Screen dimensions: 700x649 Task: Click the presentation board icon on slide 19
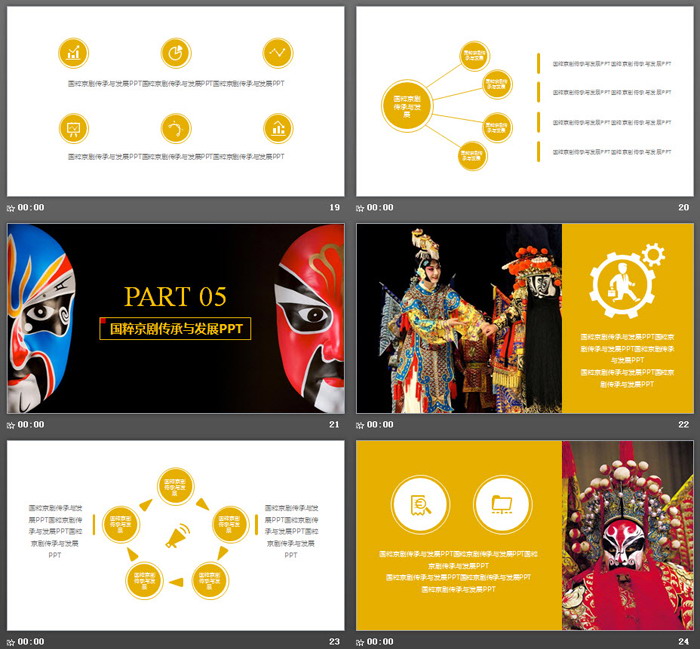[73, 128]
